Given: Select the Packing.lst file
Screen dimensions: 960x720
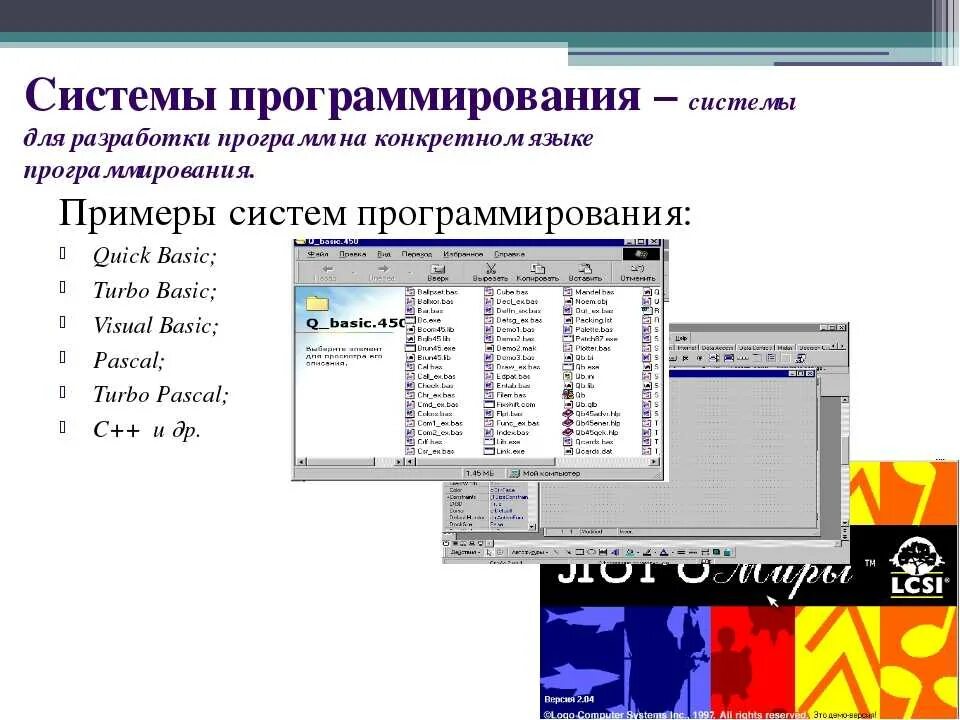Looking at the screenshot, I should (x=588, y=320).
